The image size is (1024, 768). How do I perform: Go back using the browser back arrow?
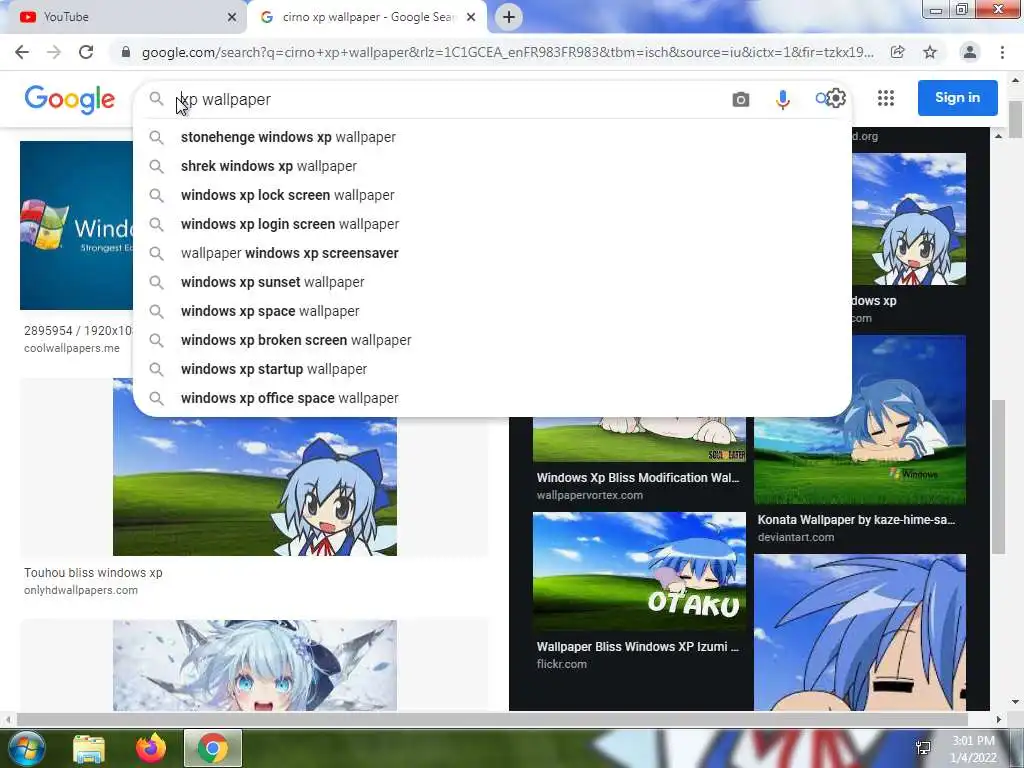point(22,52)
